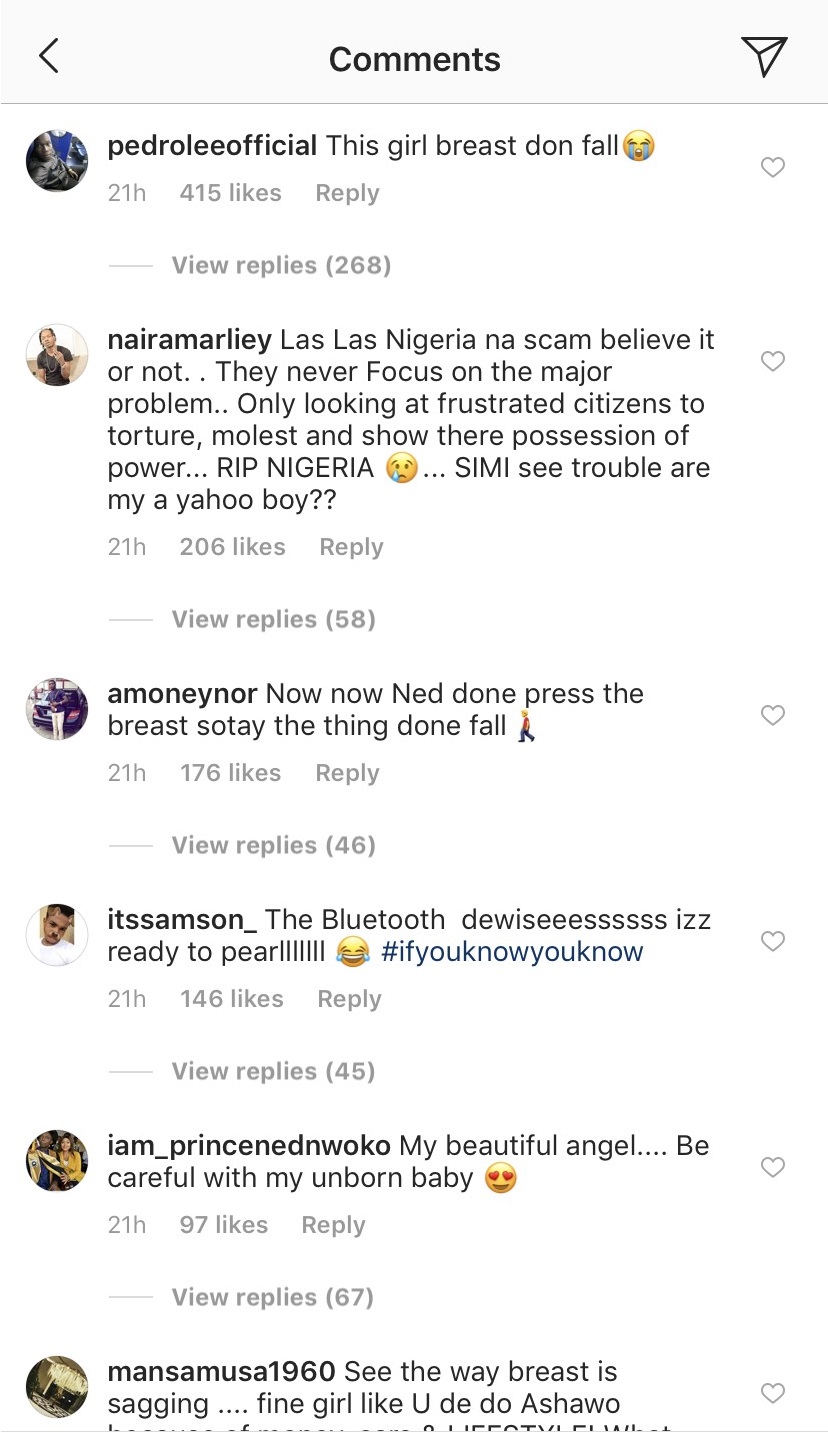
Task: Open nairamarliey's profile avatar
Action: coord(57,354)
